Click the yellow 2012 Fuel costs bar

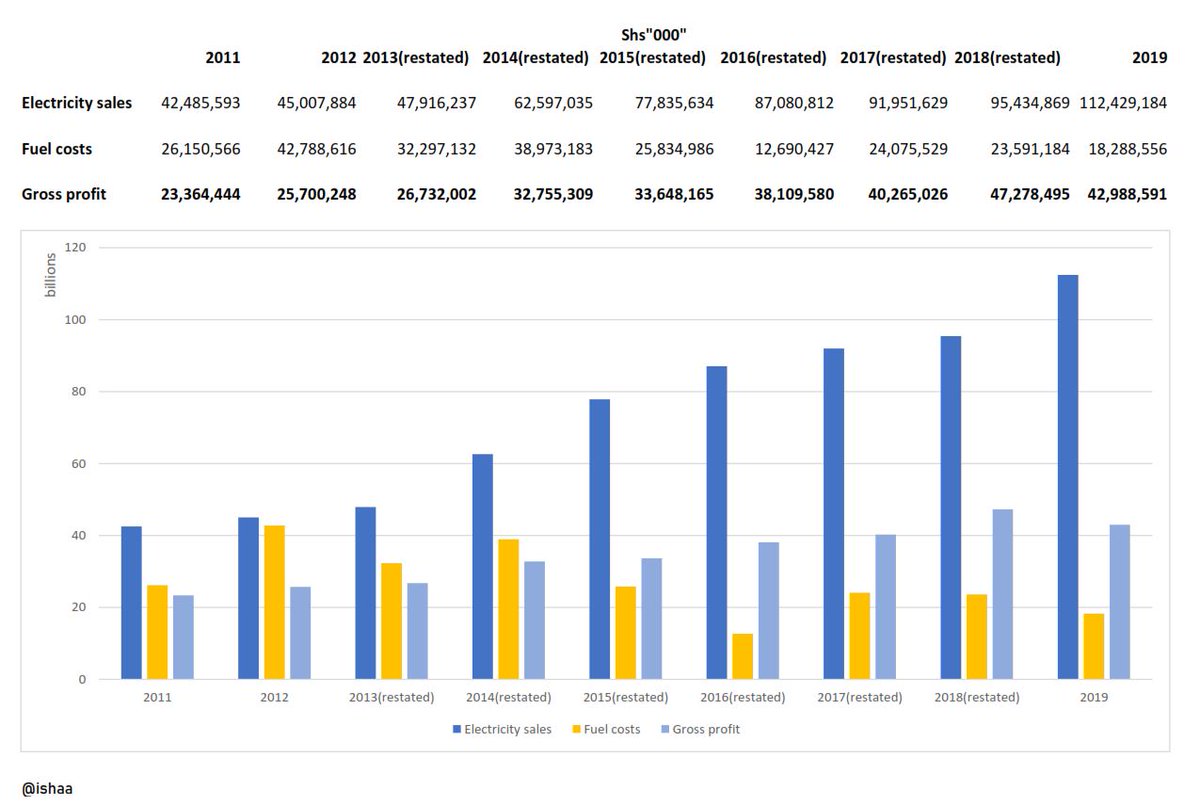click(275, 600)
